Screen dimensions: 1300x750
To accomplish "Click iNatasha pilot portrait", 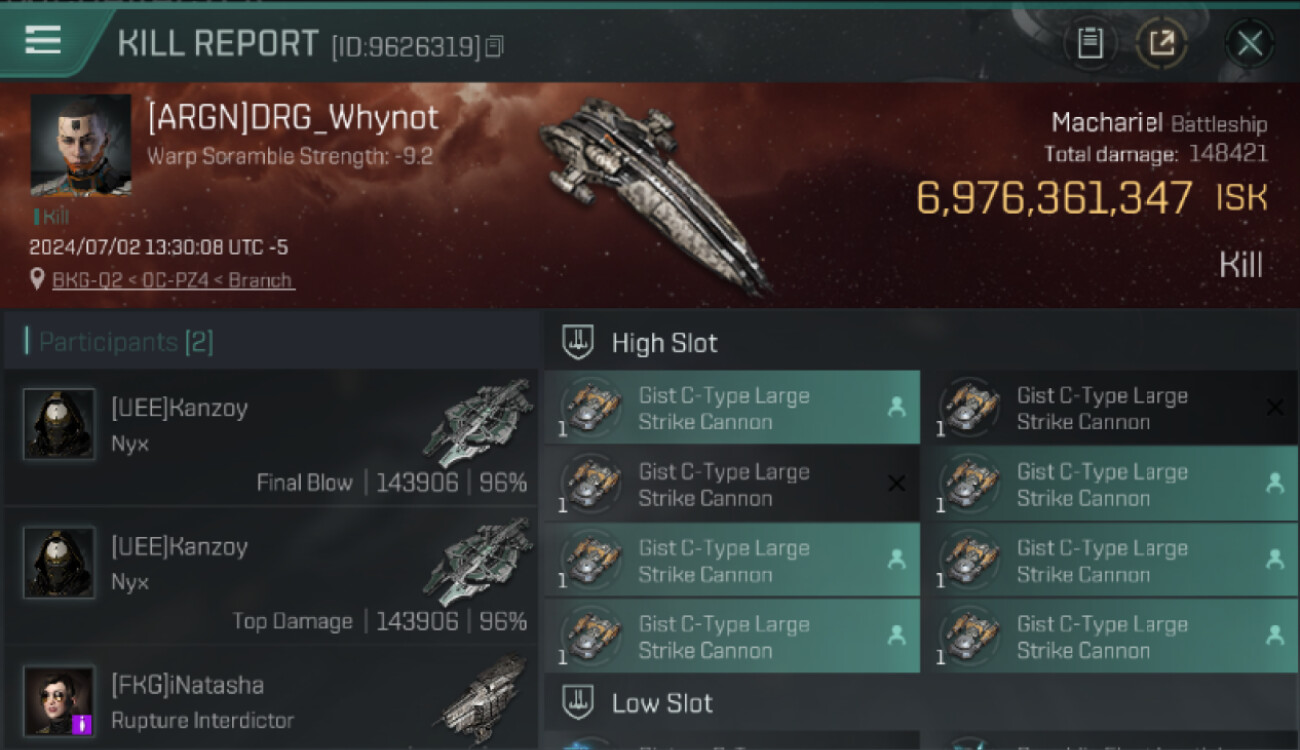I will [x=59, y=701].
